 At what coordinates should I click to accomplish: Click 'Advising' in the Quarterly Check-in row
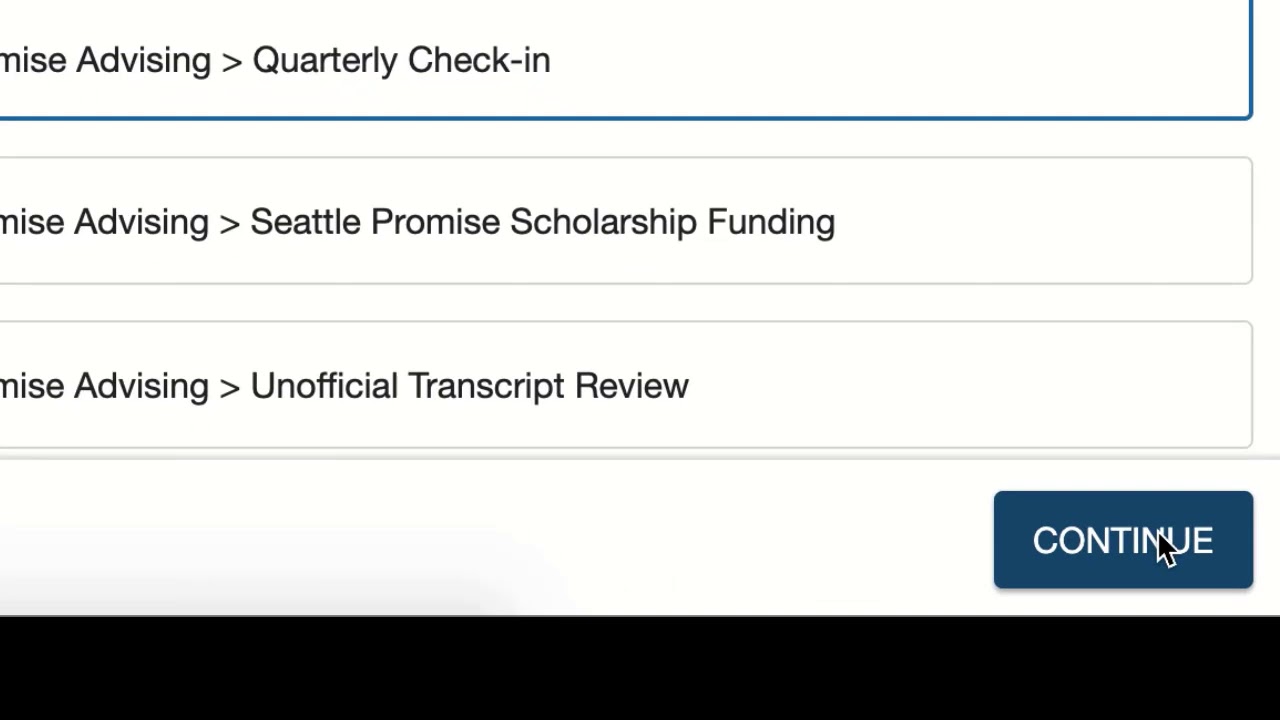(143, 60)
